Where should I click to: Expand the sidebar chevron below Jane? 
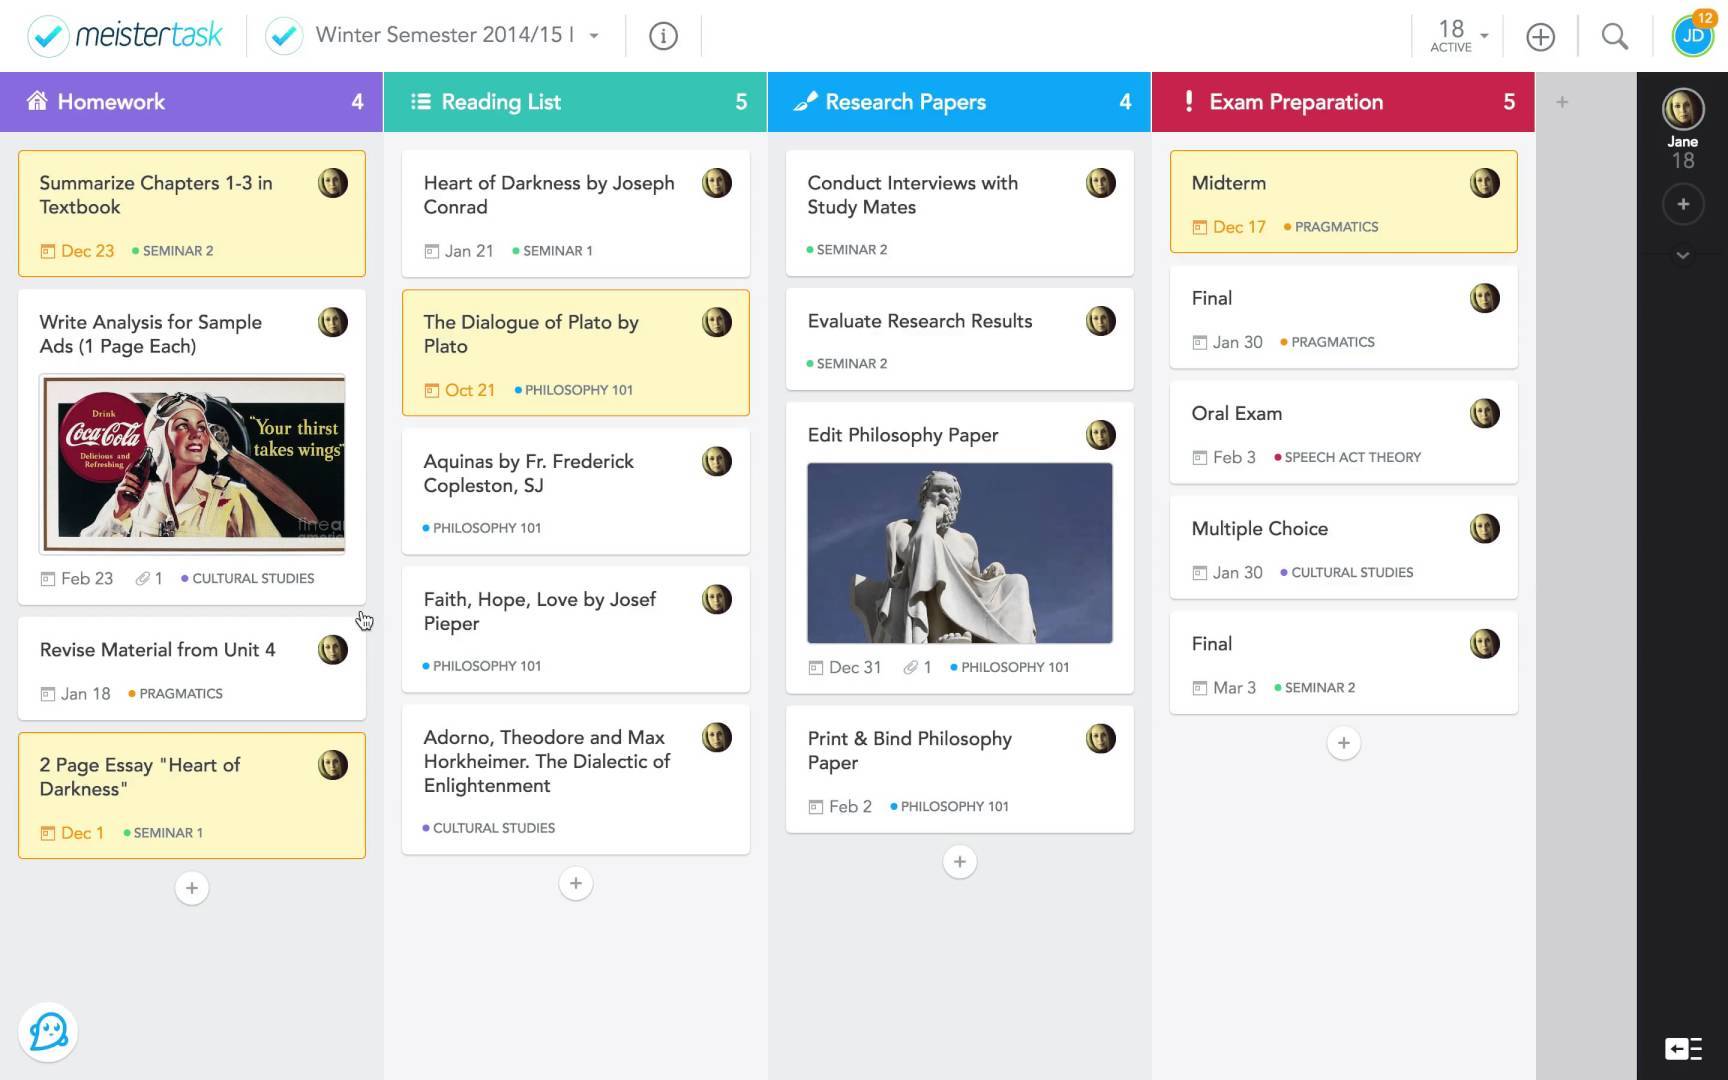point(1683,255)
